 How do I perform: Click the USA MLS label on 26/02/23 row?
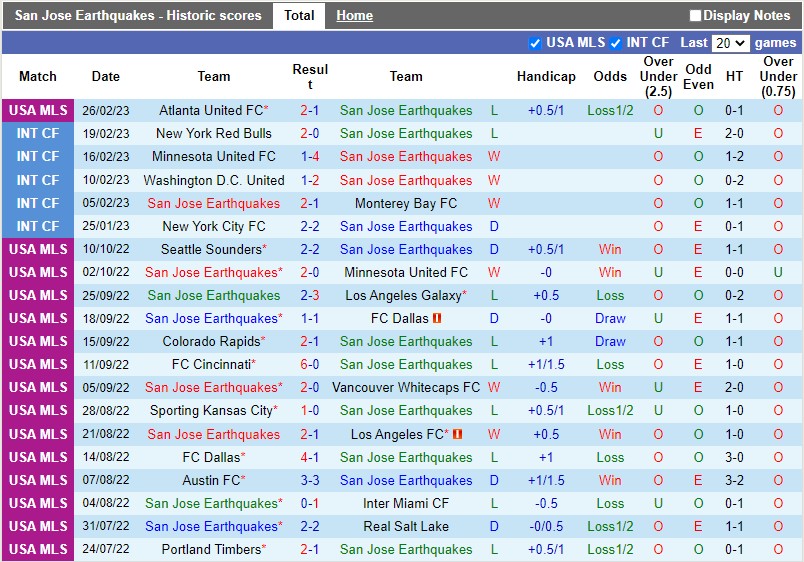[x=38, y=110]
